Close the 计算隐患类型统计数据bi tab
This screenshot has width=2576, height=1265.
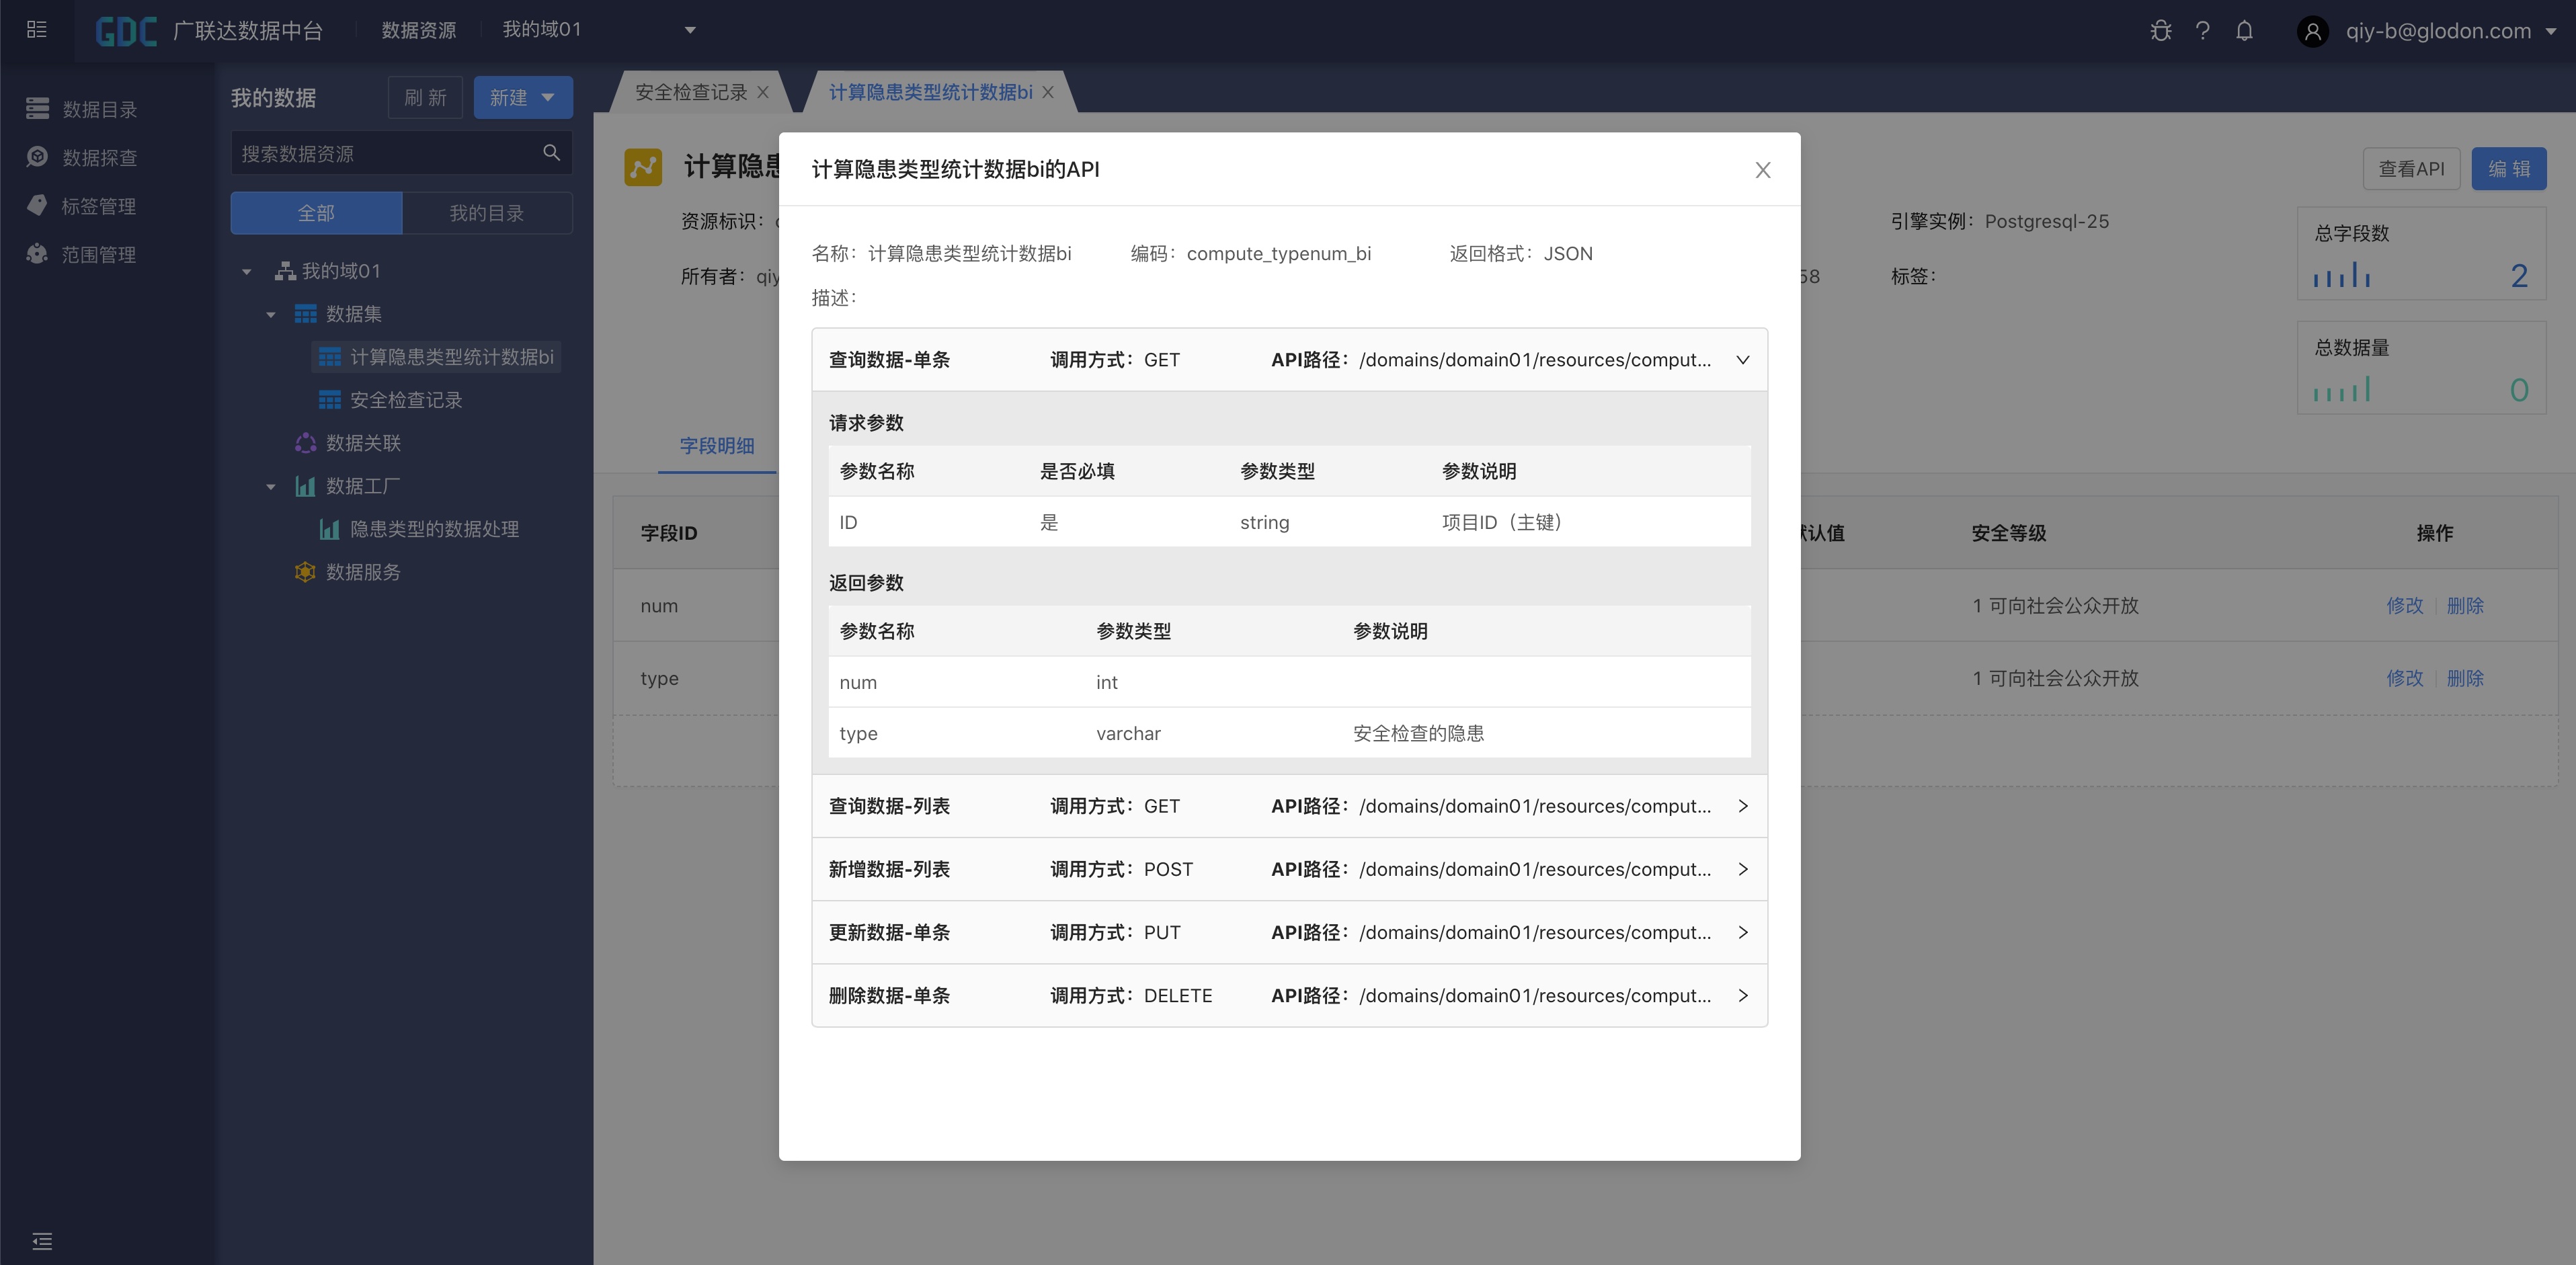coord(1047,92)
